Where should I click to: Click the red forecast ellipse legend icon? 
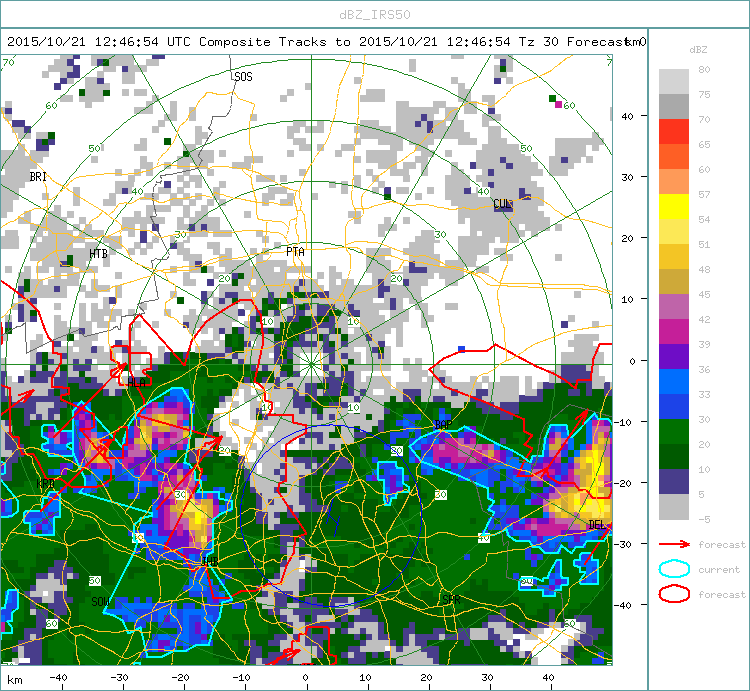tap(674, 594)
